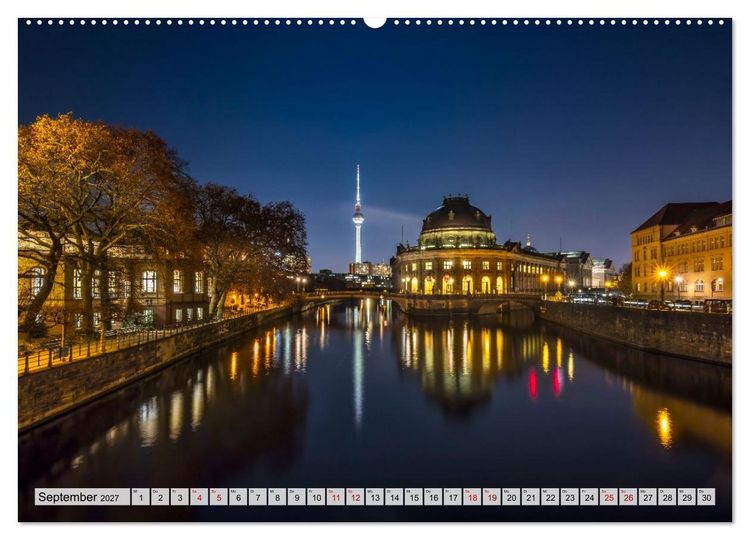Click day cell 23
Viewport: 750px width, 540px height.
tap(570, 496)
